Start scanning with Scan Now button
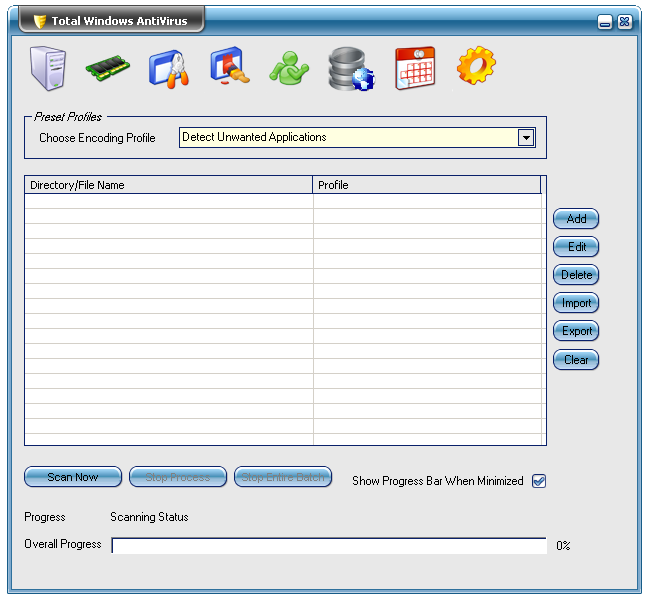The width and height of the screenshot is (655, 605). click(73, 477)
